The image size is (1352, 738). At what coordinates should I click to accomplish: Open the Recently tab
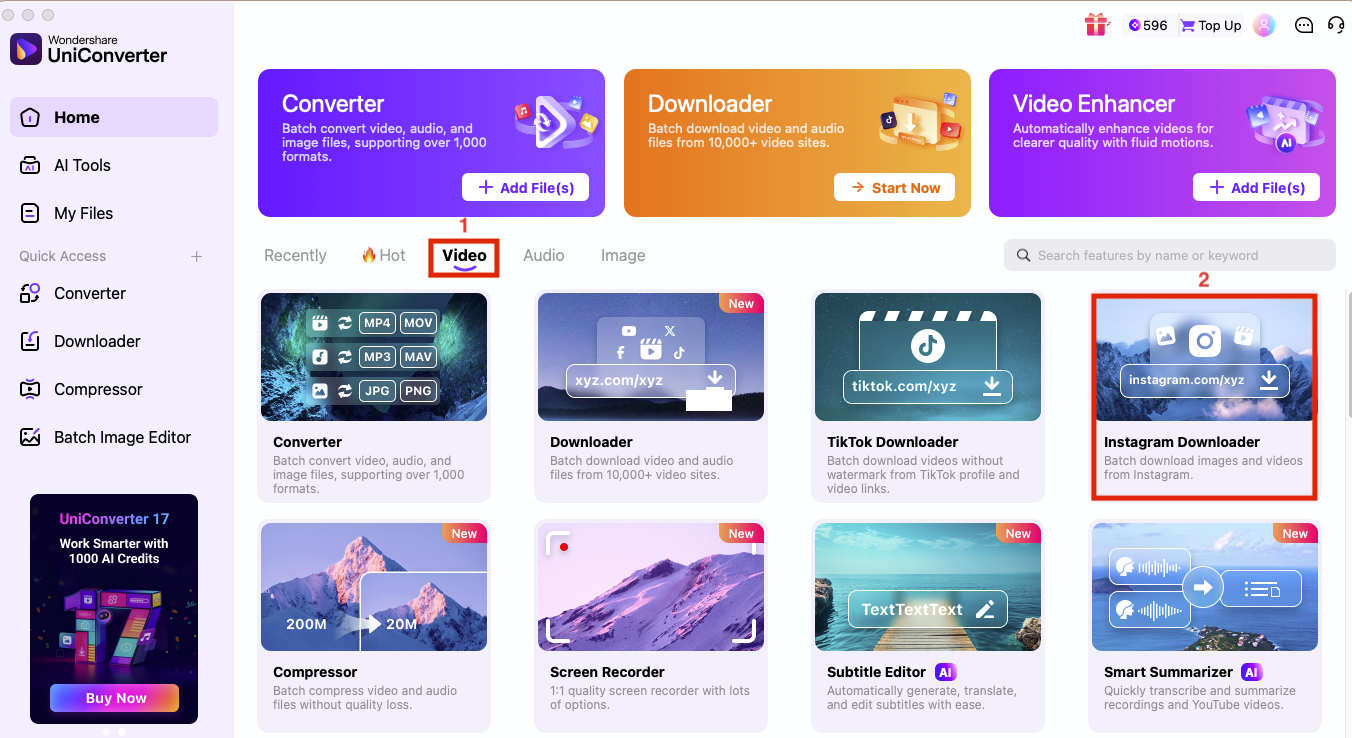point(294,255)
